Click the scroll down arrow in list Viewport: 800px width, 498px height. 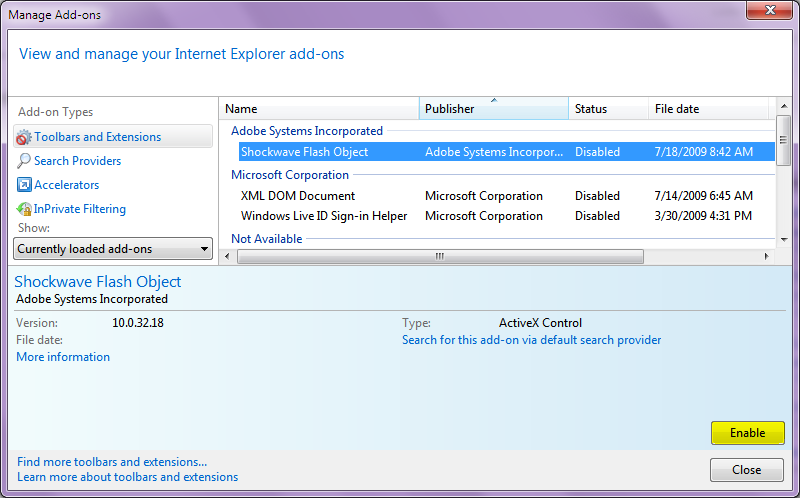(x=784, y=239)
